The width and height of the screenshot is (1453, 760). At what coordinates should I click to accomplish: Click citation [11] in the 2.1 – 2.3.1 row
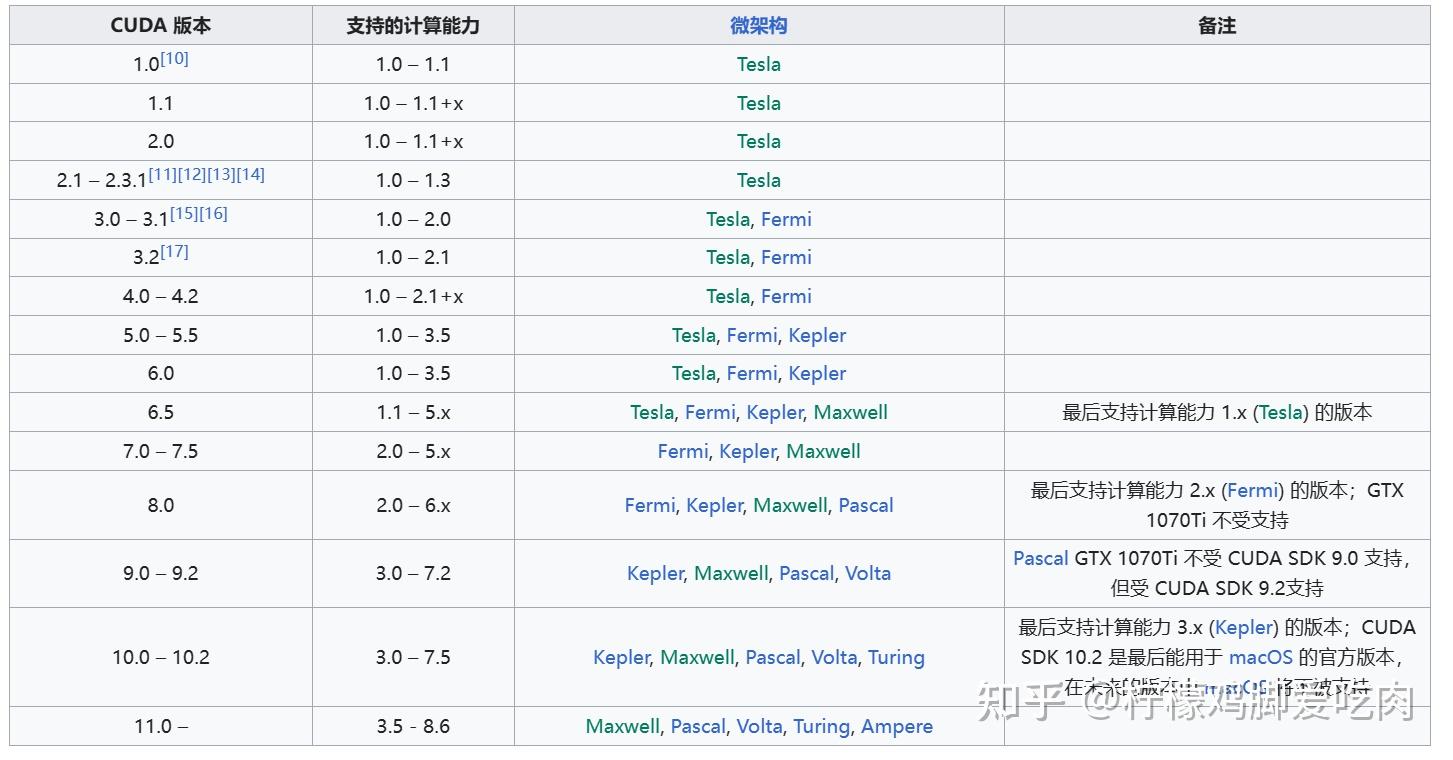pos(163,174)
